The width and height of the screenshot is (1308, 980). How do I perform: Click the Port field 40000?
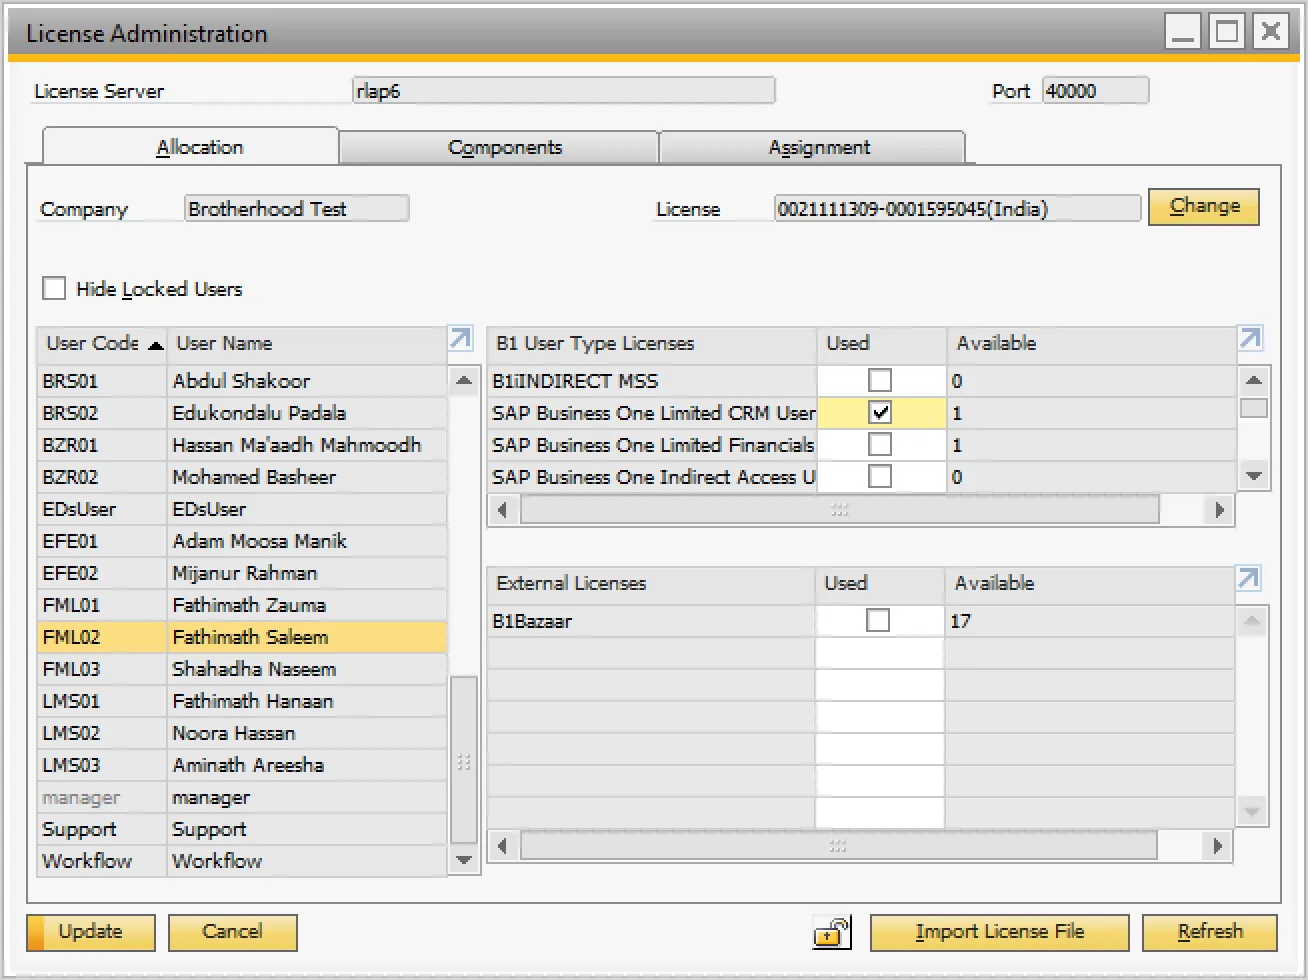pos(1095,91)
